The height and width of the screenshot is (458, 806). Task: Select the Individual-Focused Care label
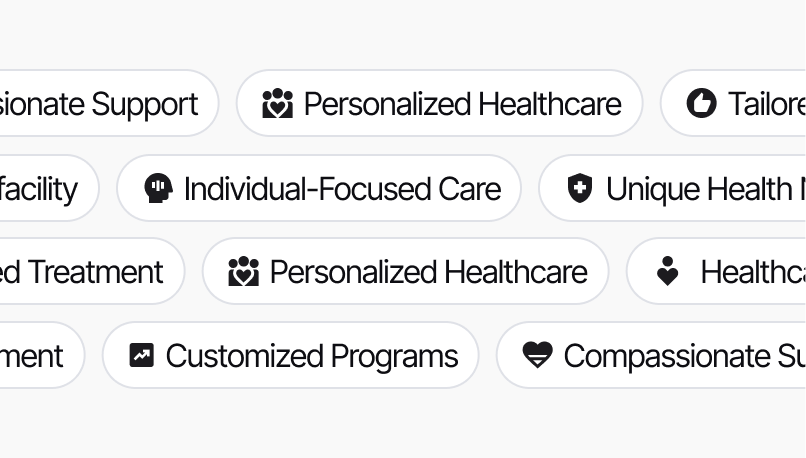[x=342, y=188]
